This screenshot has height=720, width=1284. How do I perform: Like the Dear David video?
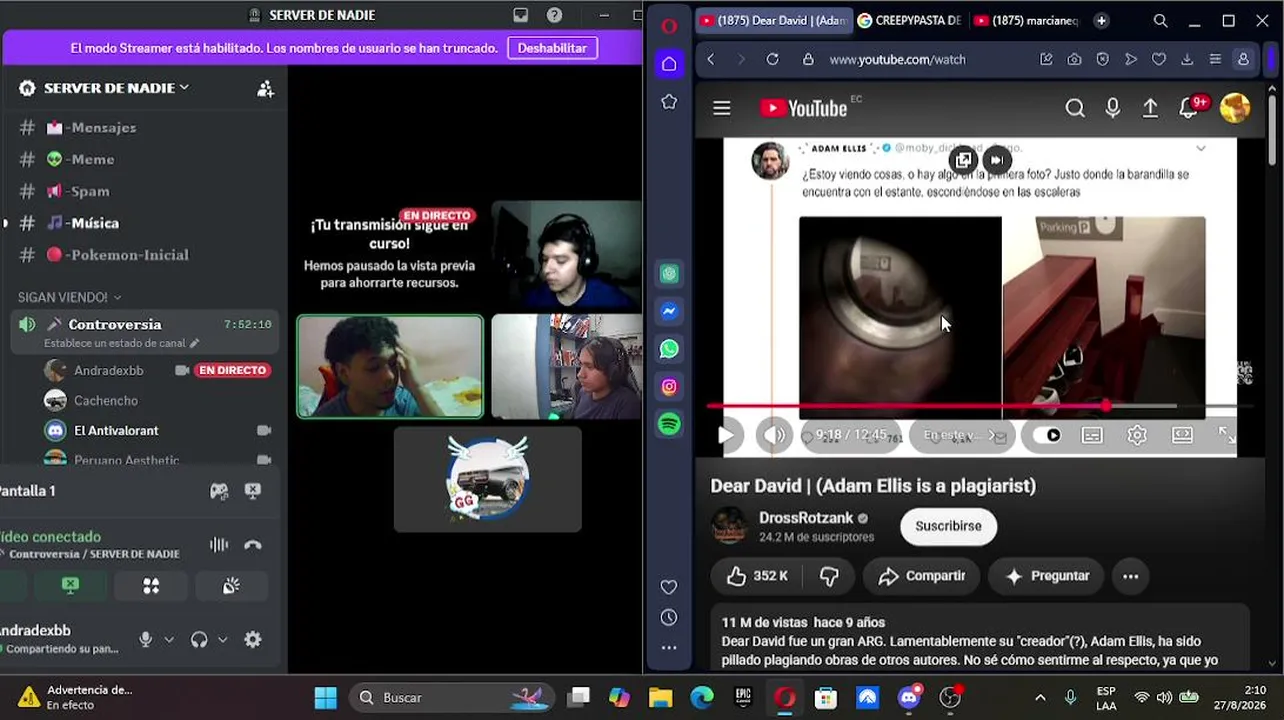coord(757,576)
